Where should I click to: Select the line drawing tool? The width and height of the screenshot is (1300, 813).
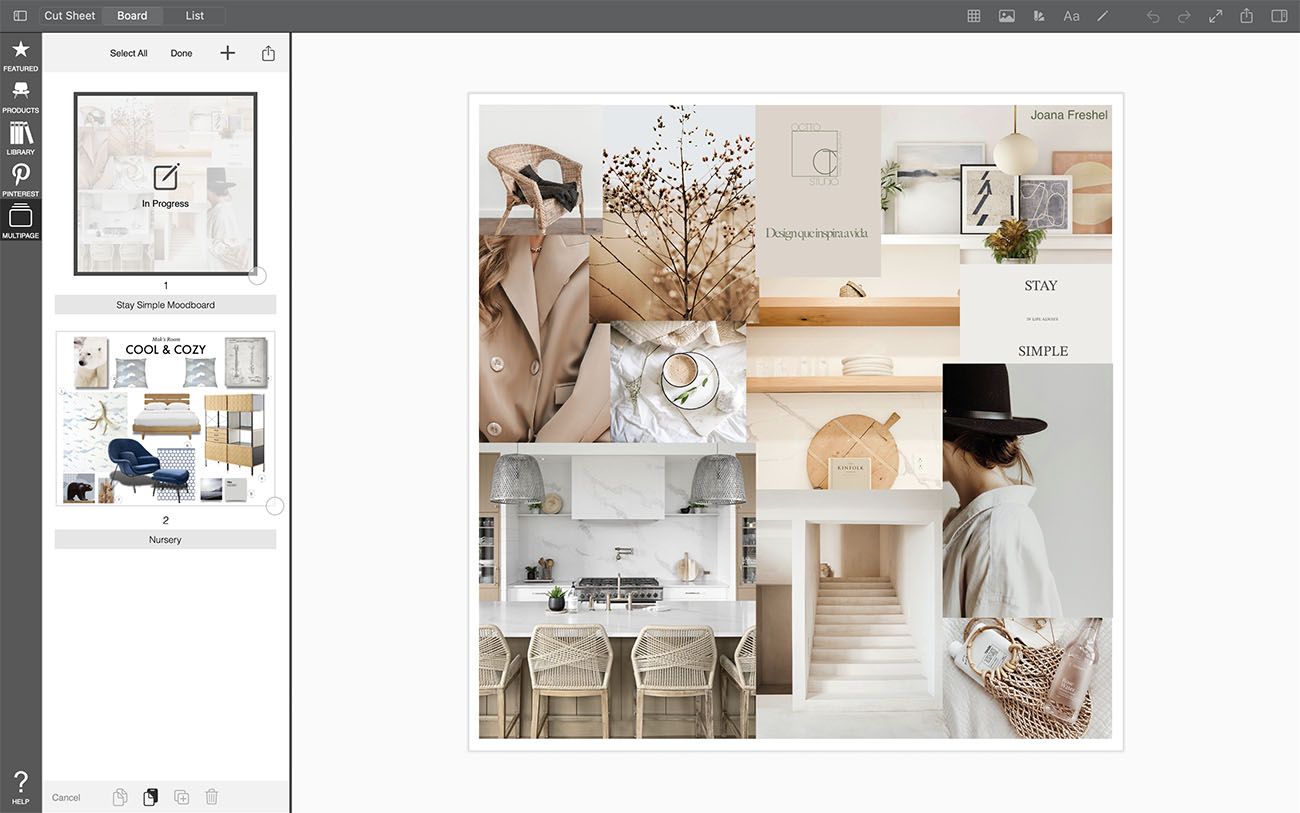[1103, 16]
